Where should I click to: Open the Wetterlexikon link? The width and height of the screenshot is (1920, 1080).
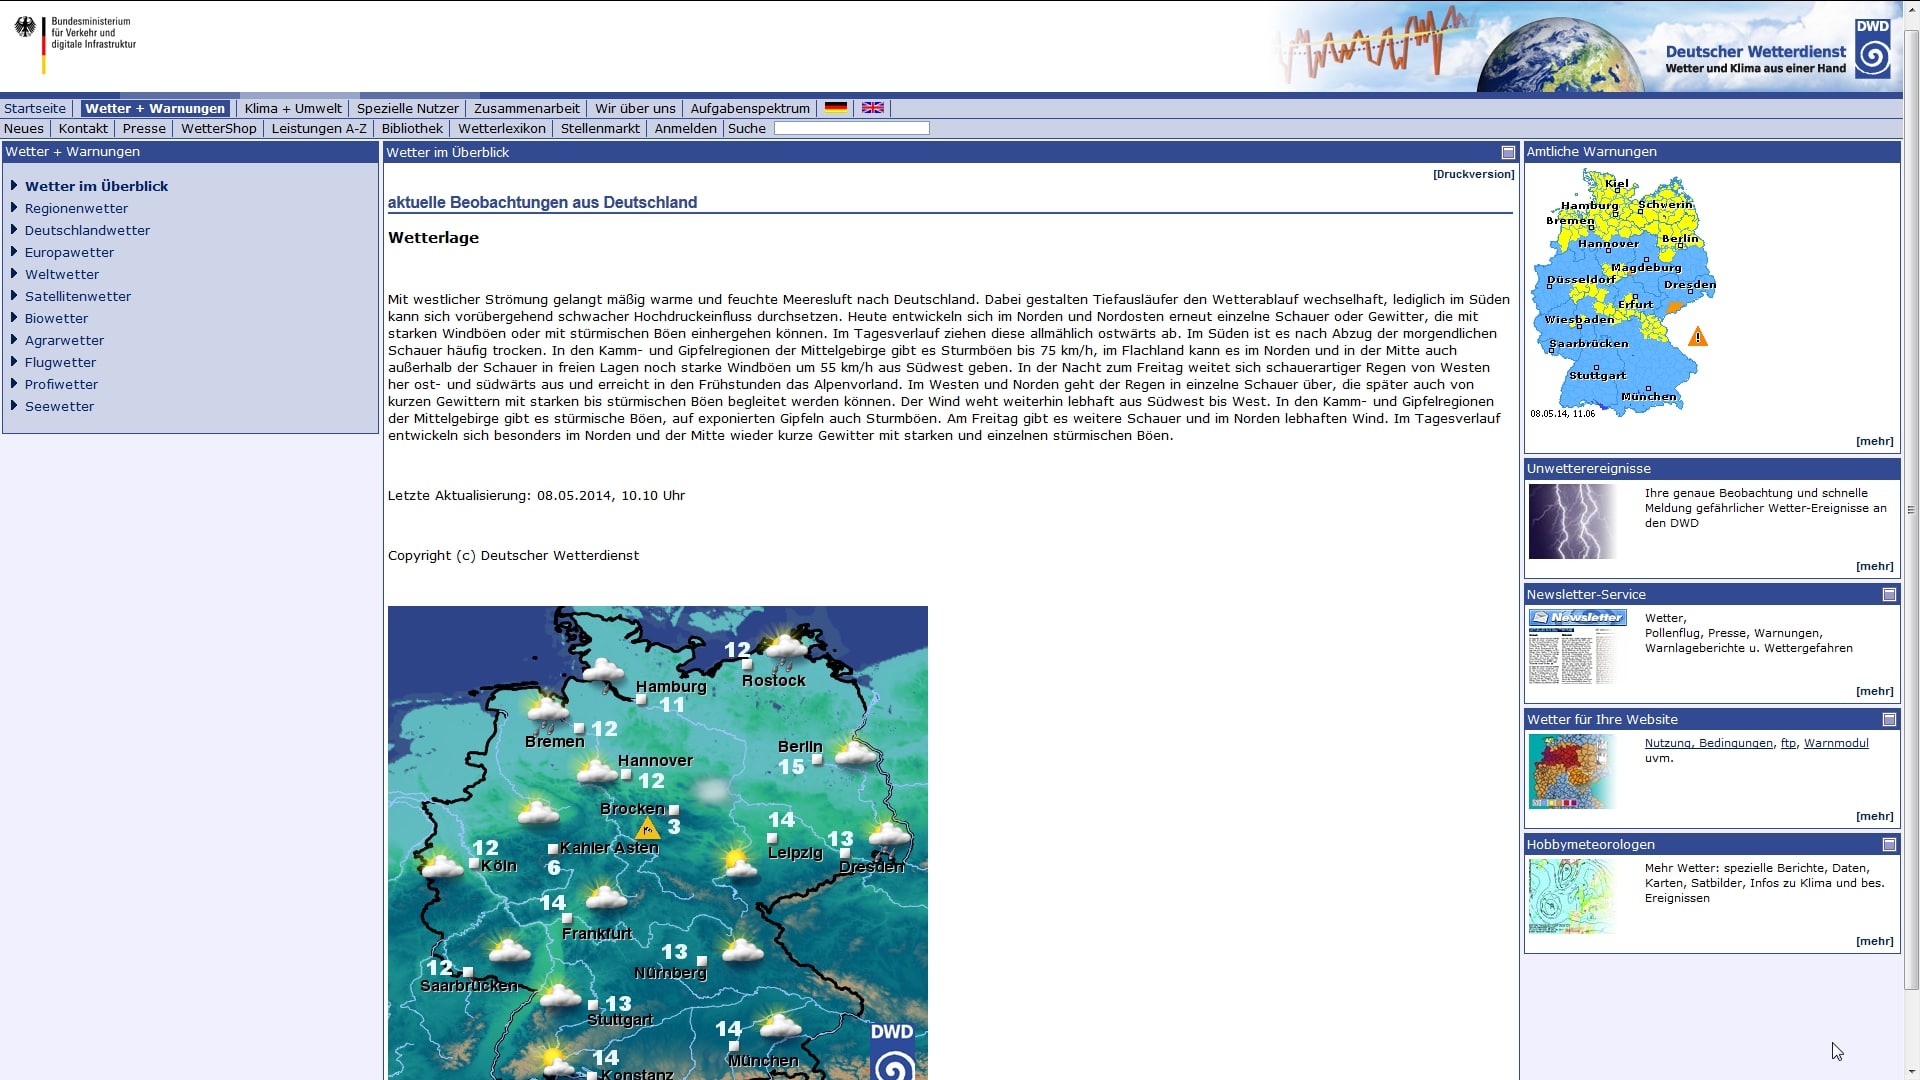tap(502, 128)
